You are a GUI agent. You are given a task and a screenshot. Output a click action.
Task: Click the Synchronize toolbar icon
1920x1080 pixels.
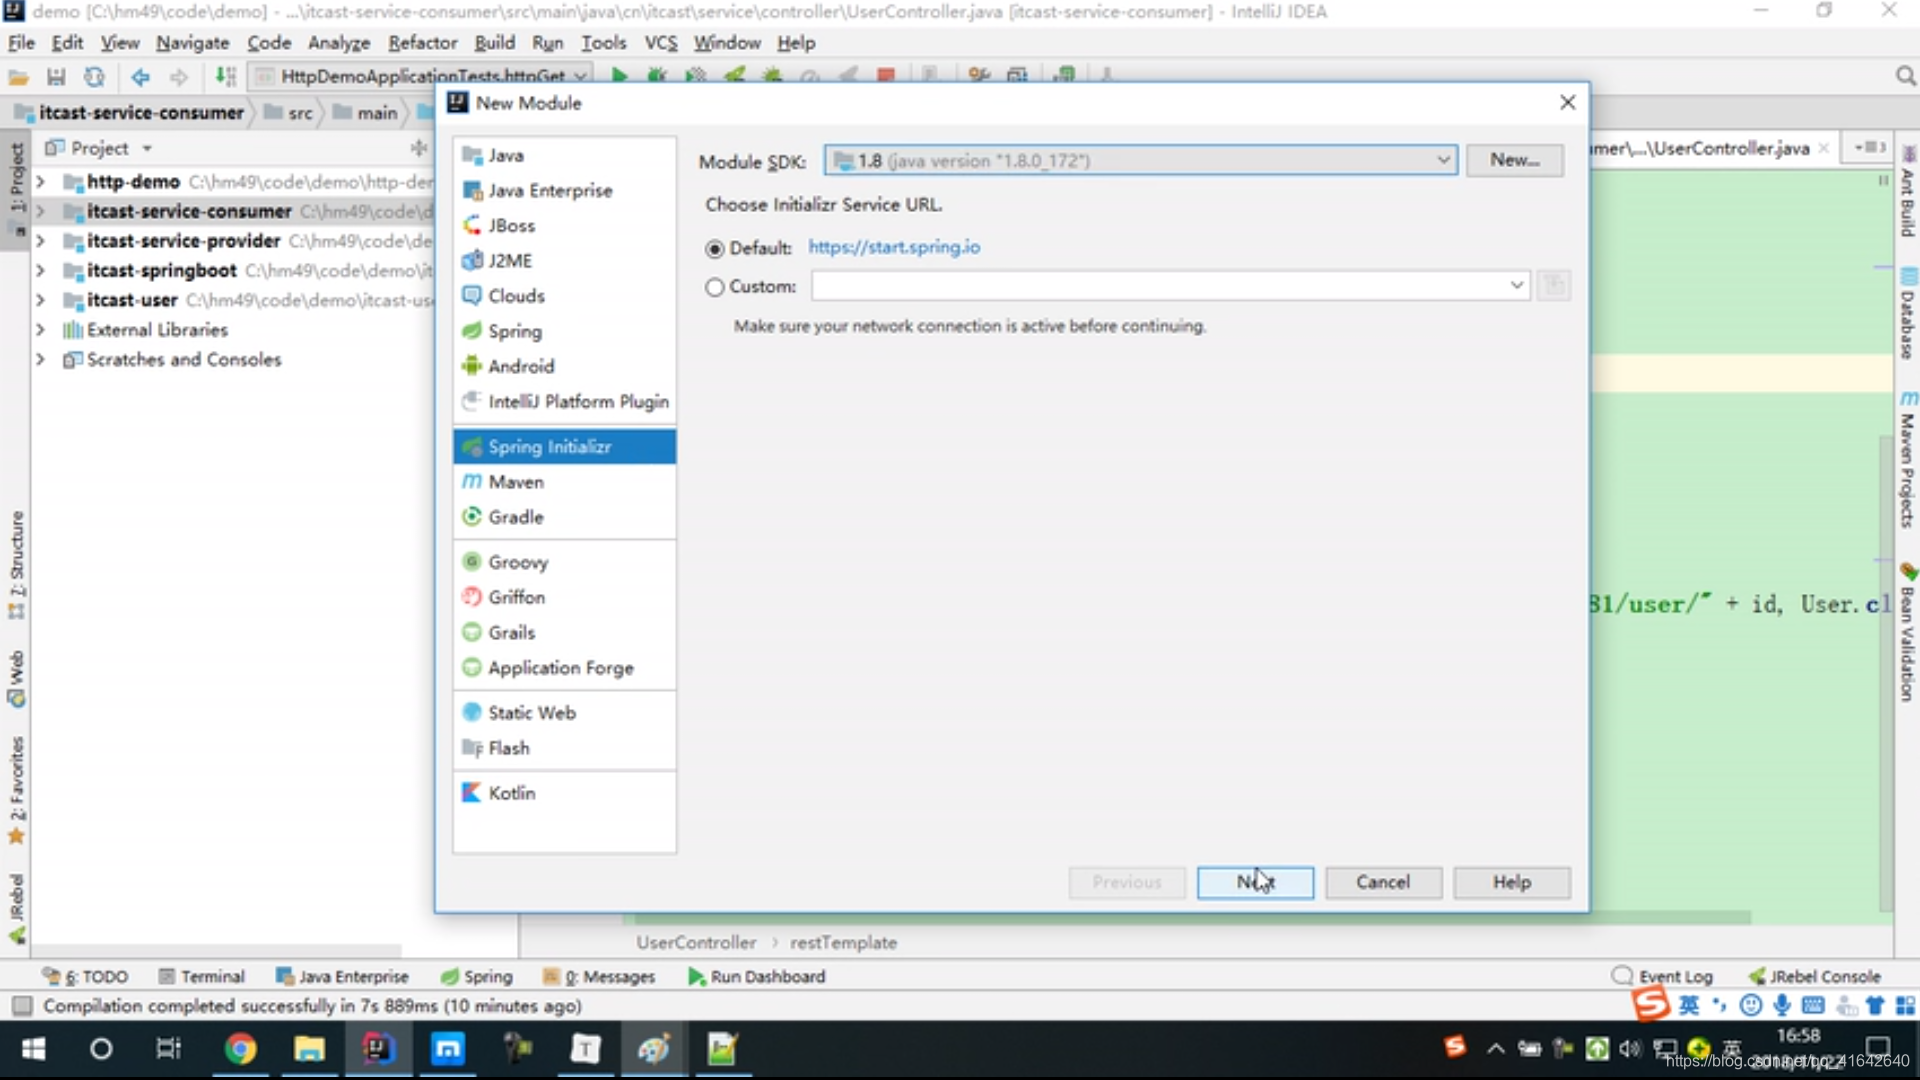pyautogui.click(x=94, y=76)
